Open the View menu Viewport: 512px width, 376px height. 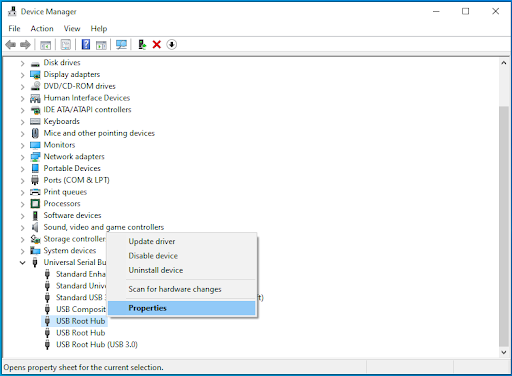tap(72, 29)
